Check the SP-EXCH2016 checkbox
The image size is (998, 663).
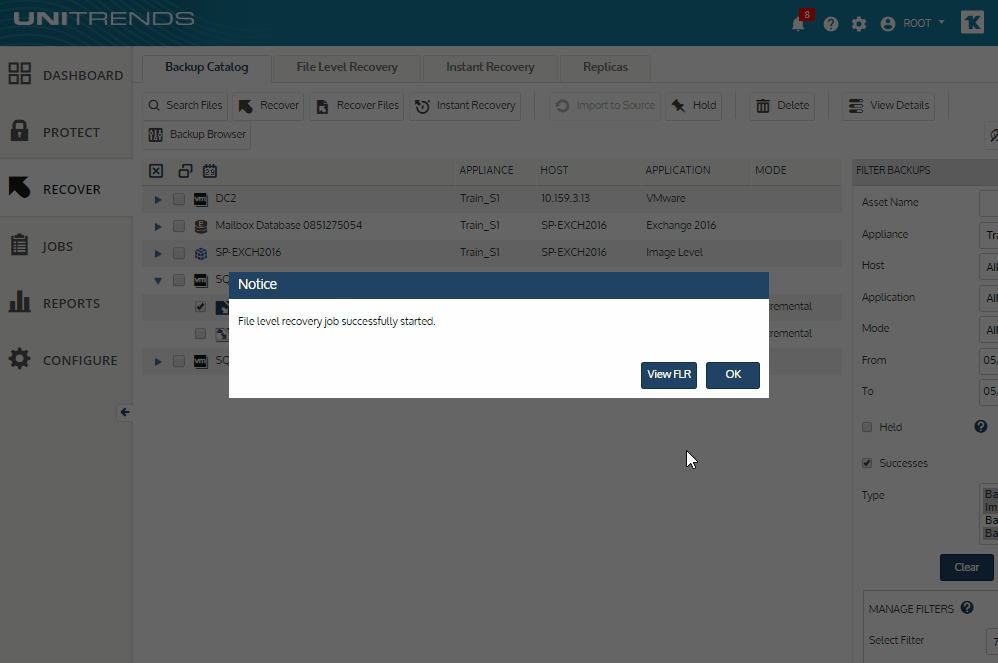(x=179, y=253)
